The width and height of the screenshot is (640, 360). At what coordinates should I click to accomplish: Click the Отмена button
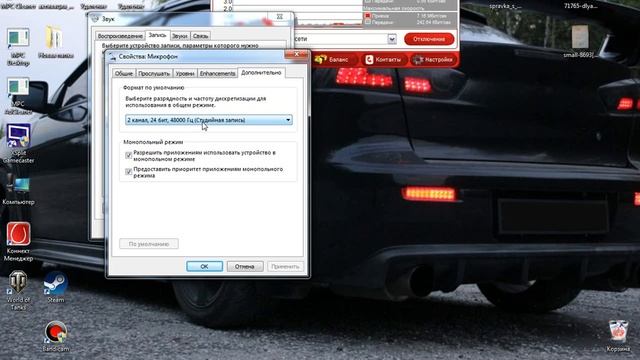245,266
